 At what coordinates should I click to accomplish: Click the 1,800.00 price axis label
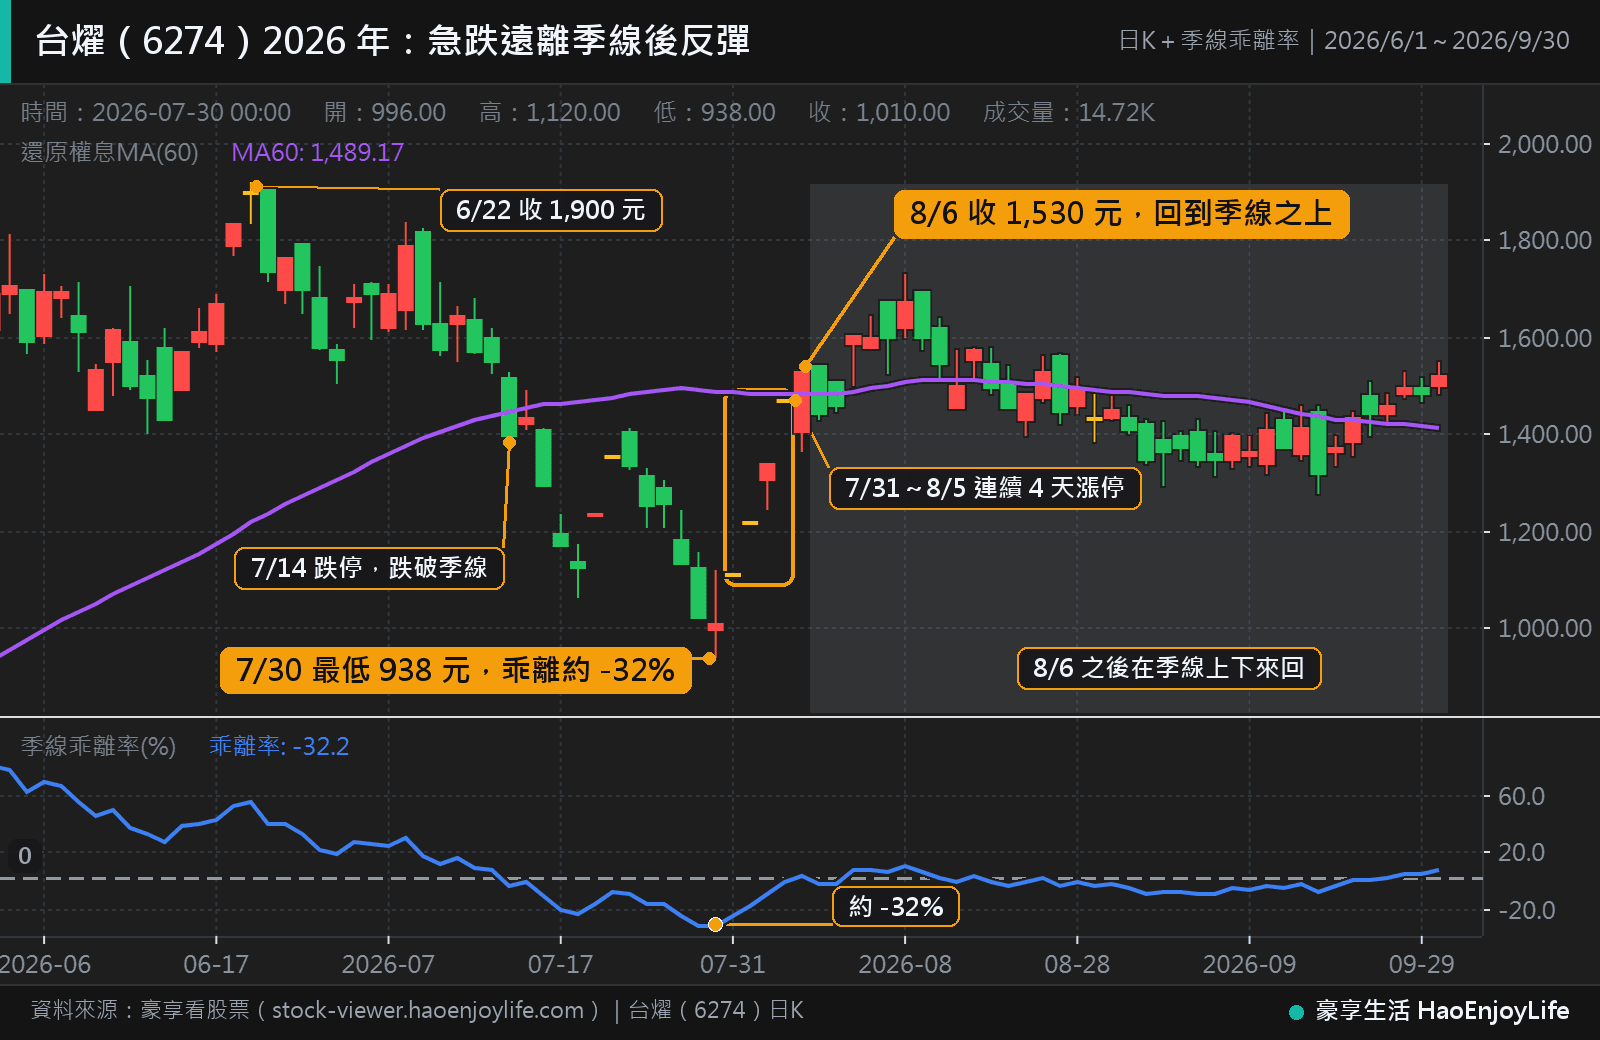[1544, 240]
